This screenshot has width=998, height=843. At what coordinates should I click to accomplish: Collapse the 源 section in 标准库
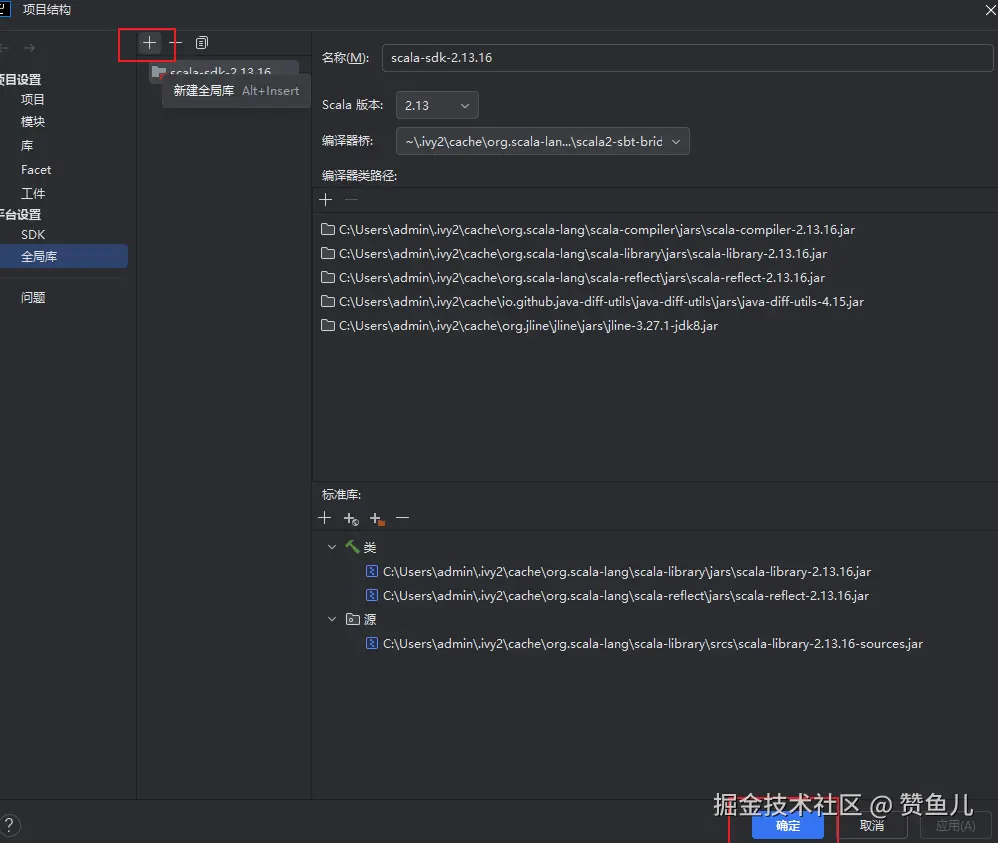coord(331,619)
